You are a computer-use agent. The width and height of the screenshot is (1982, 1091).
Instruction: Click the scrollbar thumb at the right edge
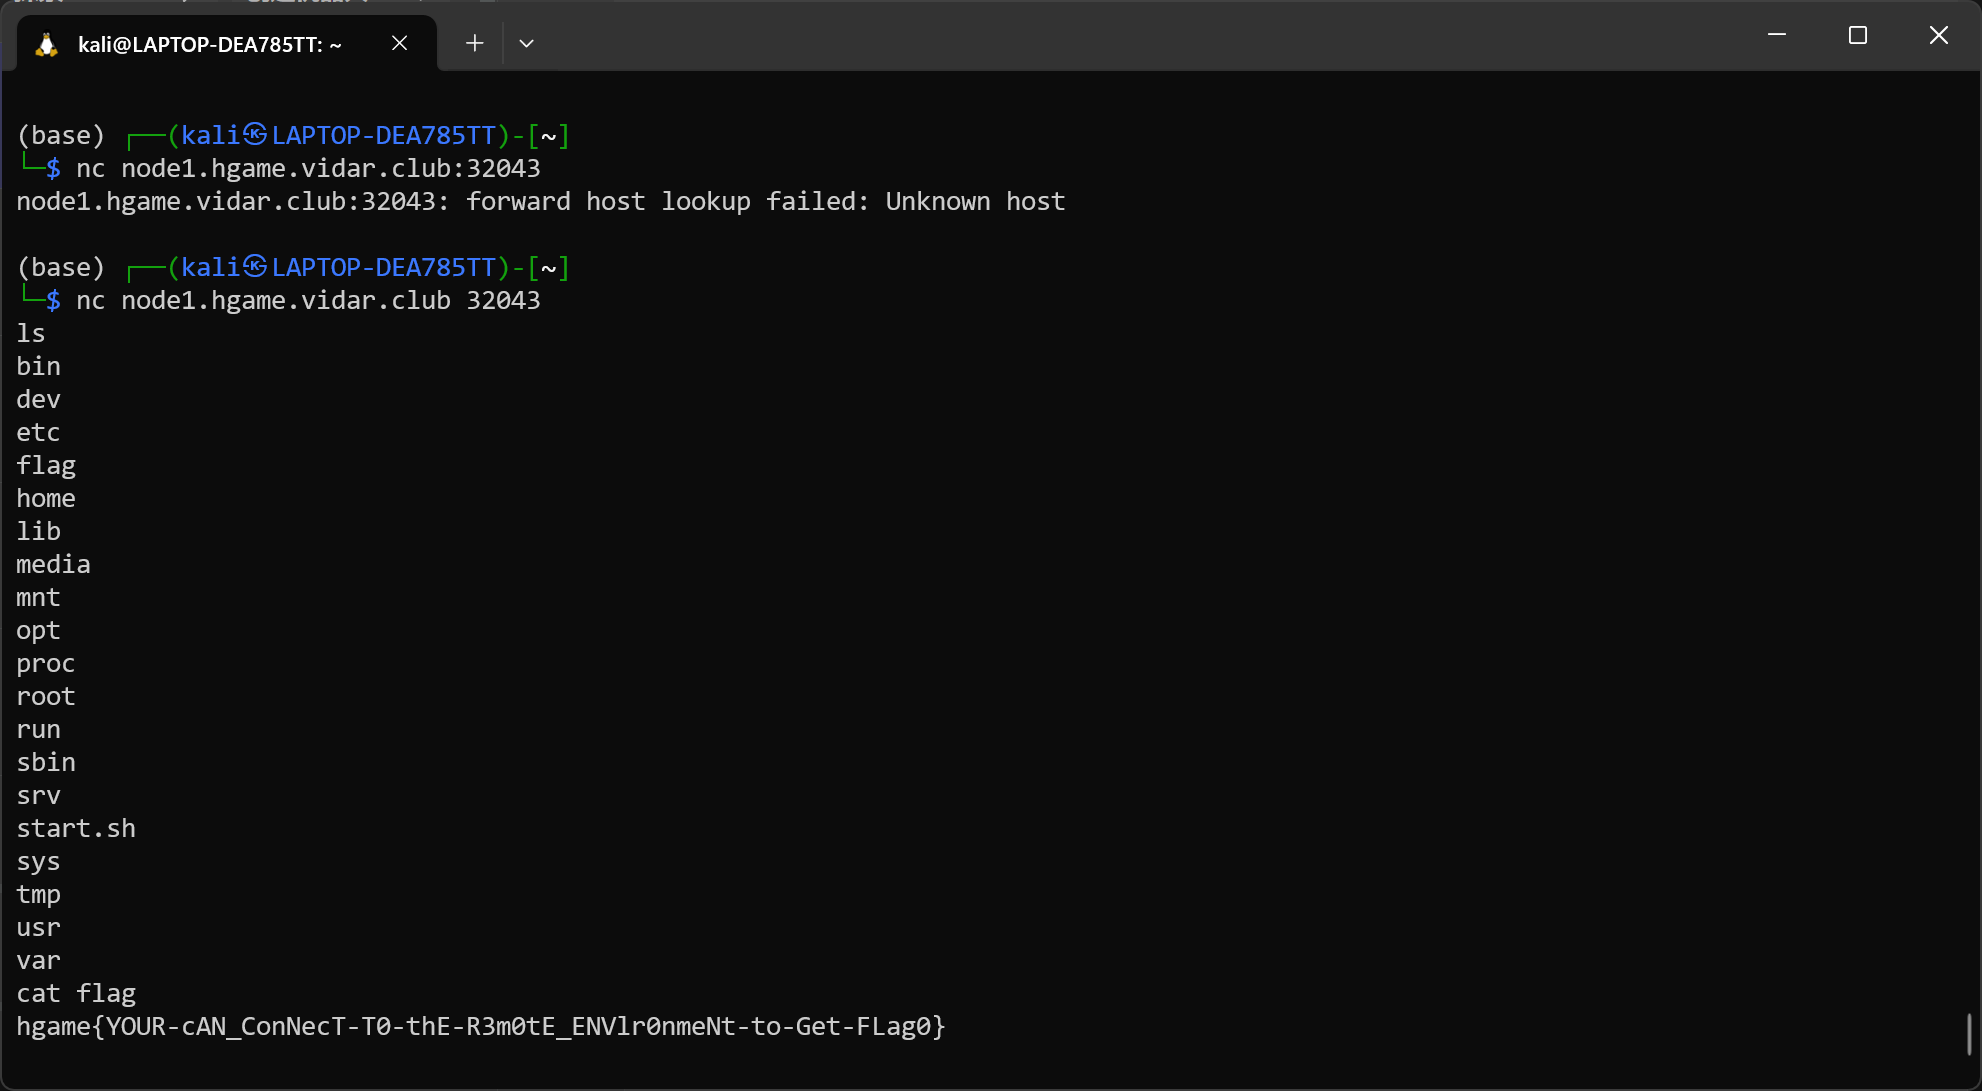[x=1968, y=1033]
